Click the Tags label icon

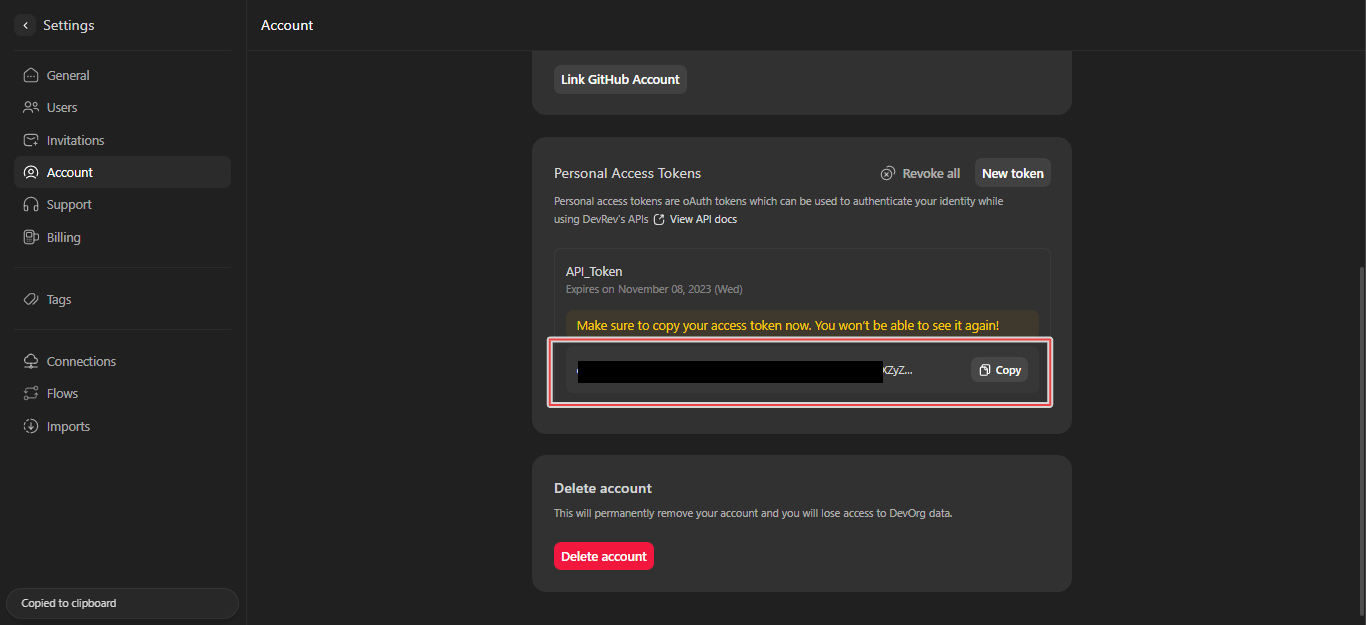point(31,300)
